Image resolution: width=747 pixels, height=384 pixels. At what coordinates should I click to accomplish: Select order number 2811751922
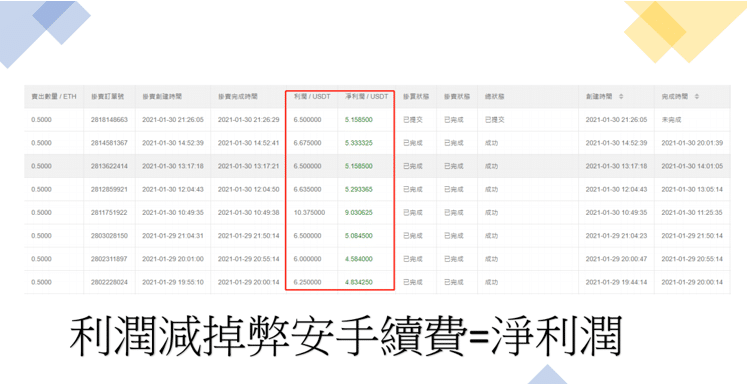(x=109, y=212)
